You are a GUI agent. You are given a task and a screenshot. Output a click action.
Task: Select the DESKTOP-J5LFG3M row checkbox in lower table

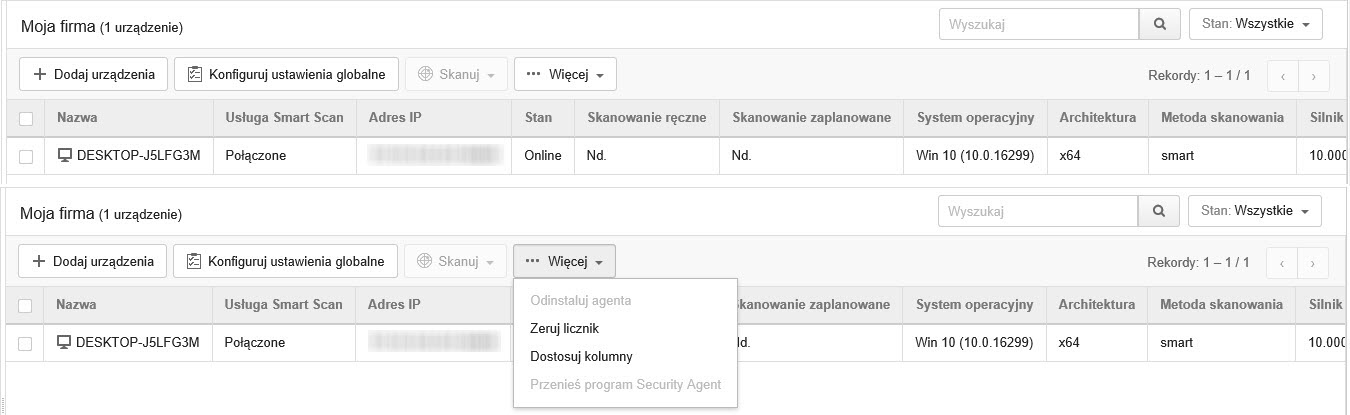[26, 343]
